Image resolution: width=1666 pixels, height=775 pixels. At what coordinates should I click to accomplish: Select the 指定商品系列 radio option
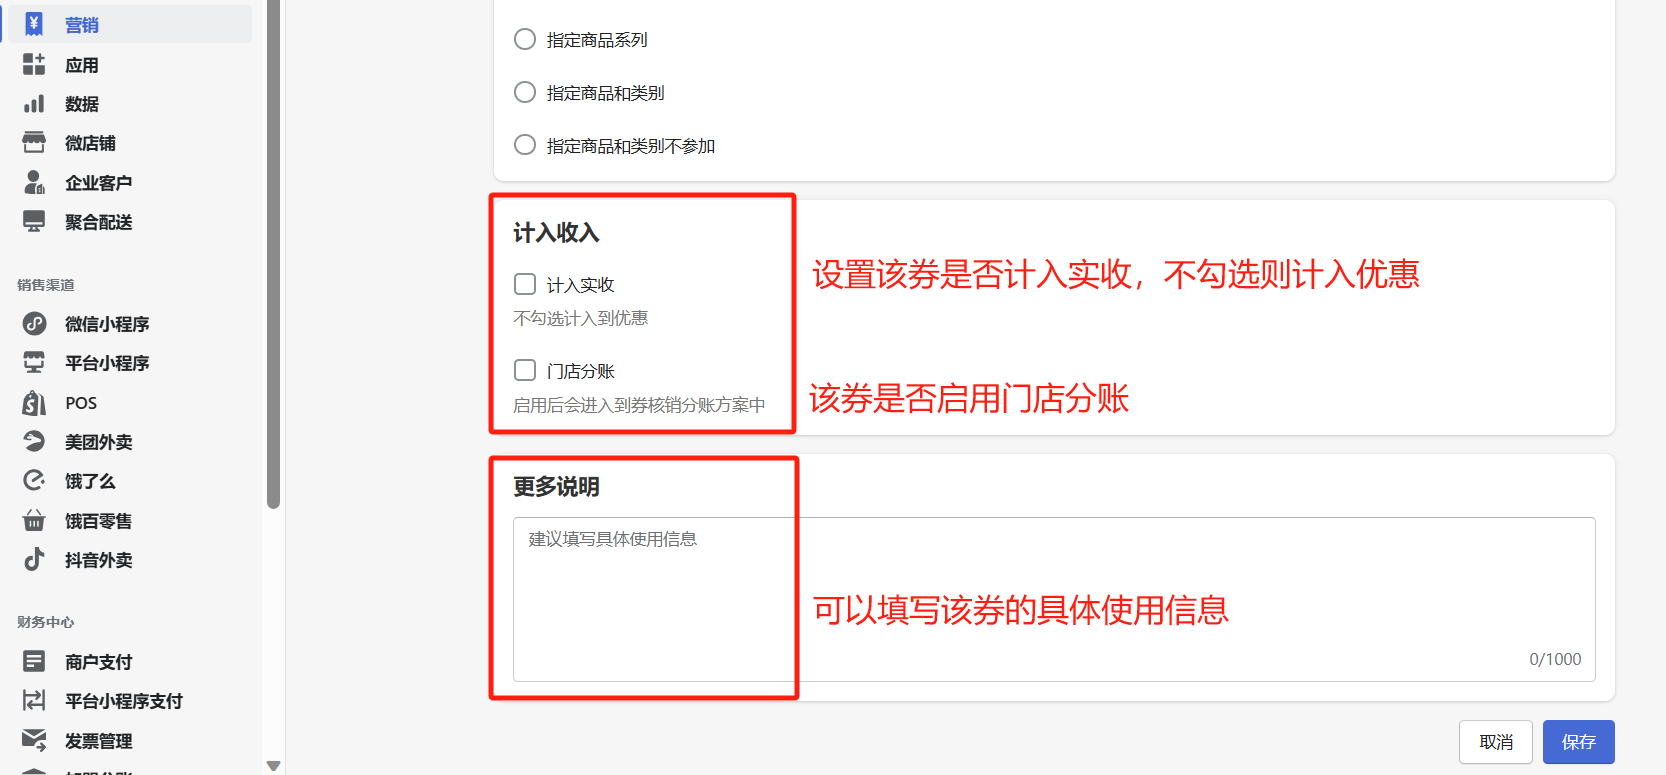click(x=525, y=39)
